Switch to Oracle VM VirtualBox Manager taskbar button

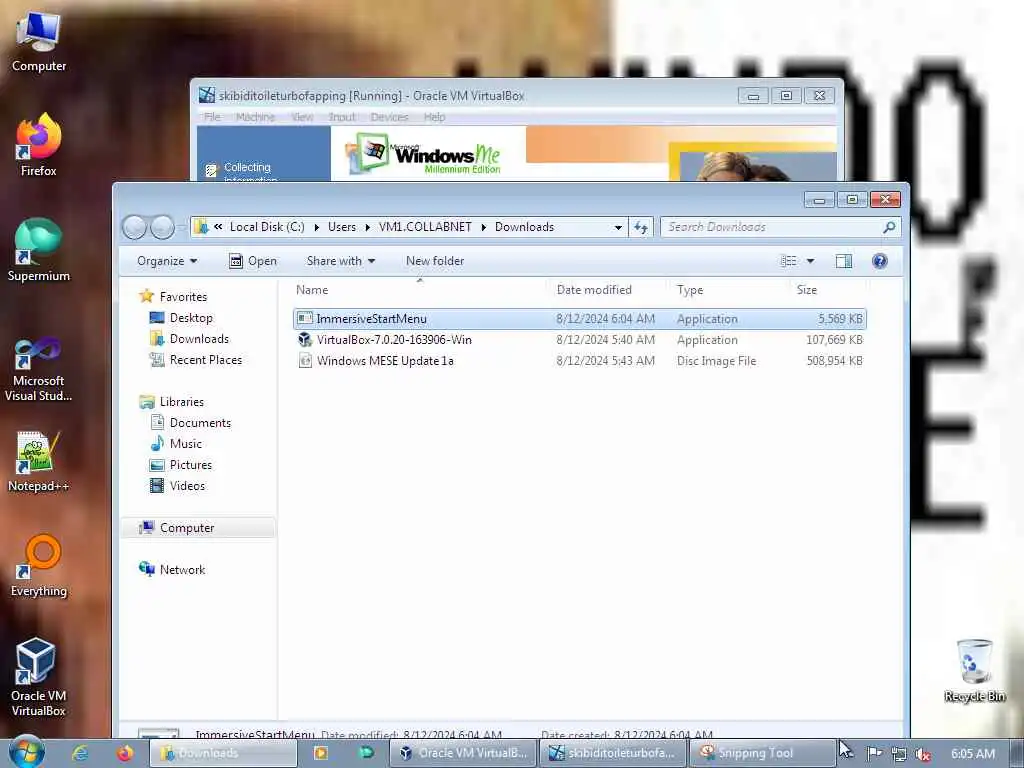[463, 753]
